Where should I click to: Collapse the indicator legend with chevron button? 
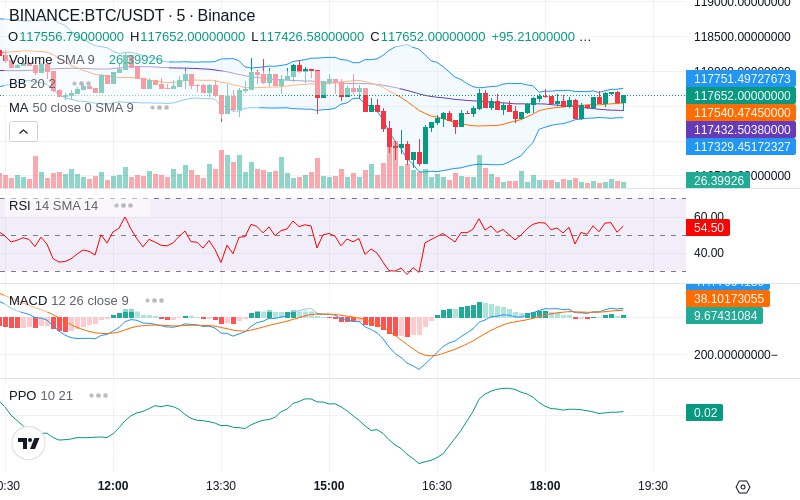tap(23, 132)
